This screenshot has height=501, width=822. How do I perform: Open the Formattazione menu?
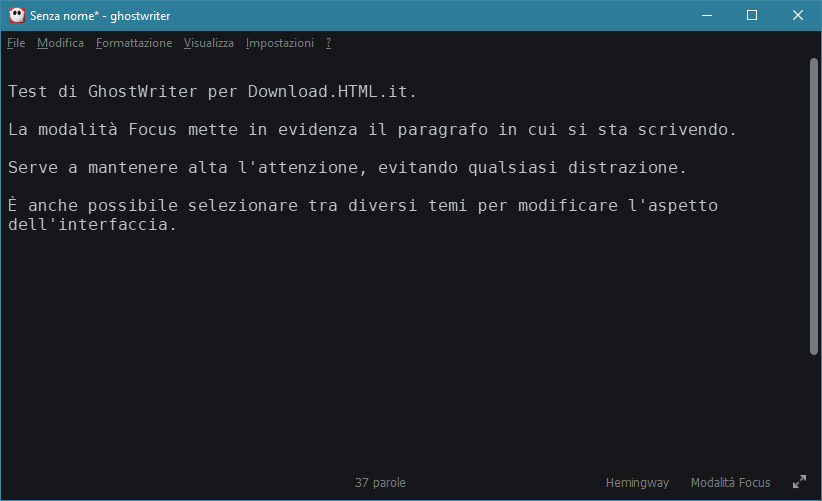tap(134, 43)
